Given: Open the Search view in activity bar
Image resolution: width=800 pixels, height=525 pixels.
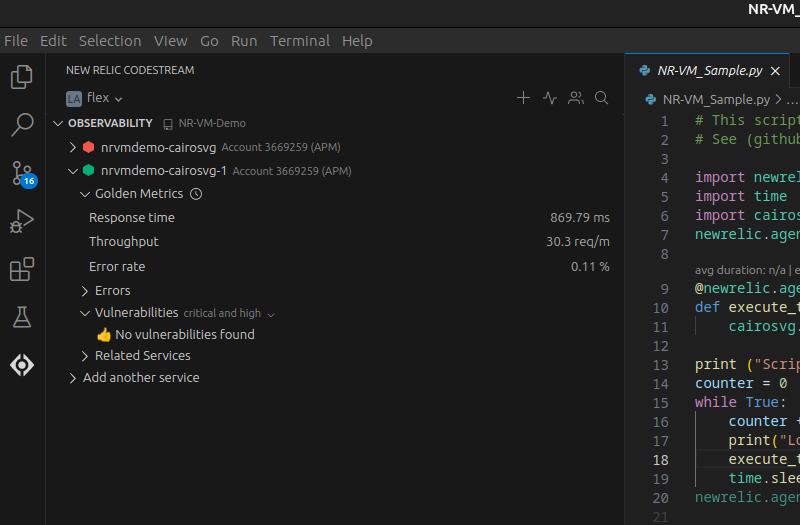Looking at the screenshot, I should tap(22, 124).
